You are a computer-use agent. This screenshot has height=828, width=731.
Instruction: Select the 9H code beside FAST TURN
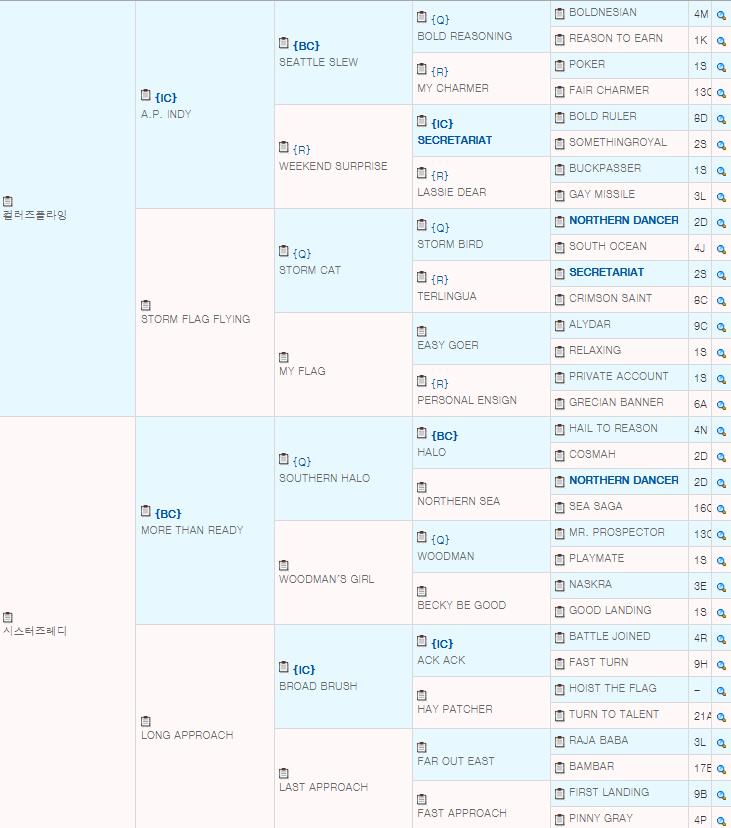coord(700,665)
